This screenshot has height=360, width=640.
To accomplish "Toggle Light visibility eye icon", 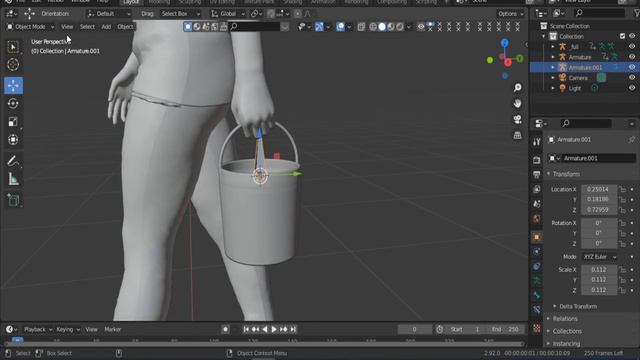I will pyautogui.click(x=632, y=88).
